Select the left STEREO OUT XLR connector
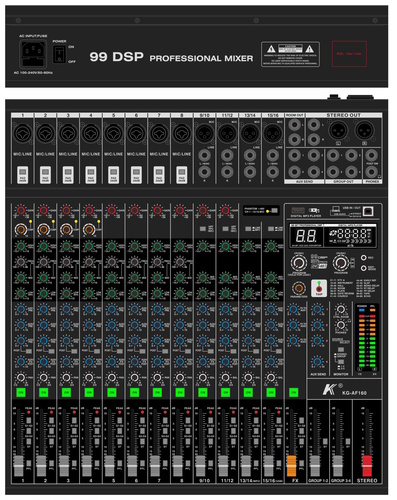The height and width of the screenshot is (500, 397). tap(338, 130)
